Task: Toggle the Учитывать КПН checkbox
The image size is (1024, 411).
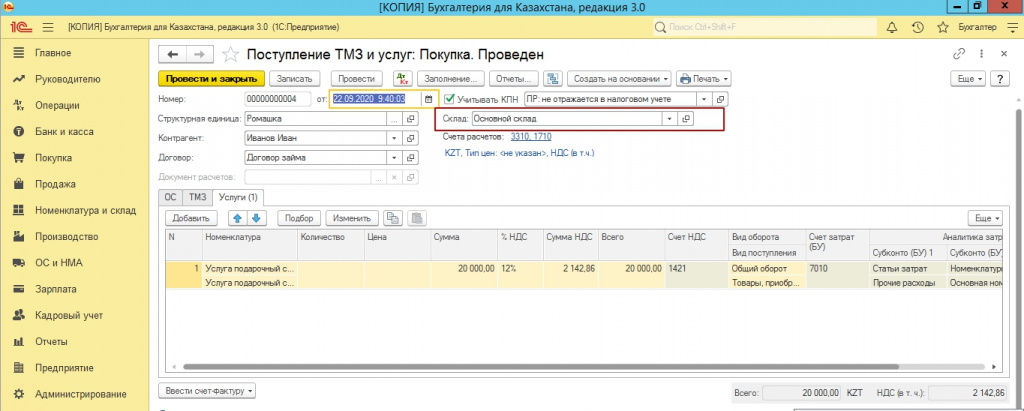Action: tap(449, 99)
